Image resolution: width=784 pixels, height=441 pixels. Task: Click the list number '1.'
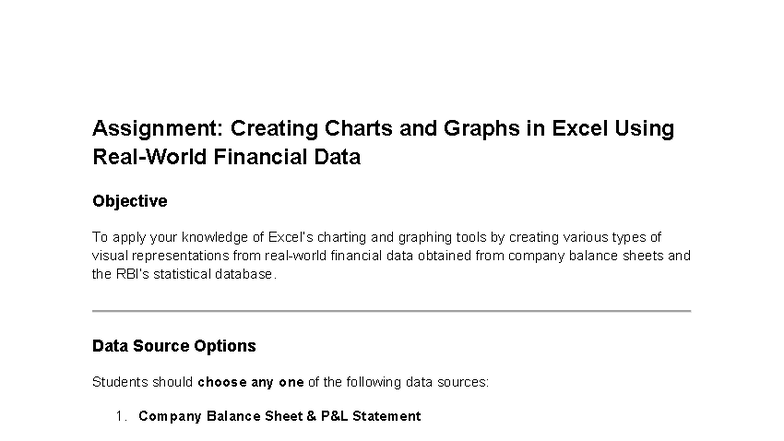tap(122, 416)
